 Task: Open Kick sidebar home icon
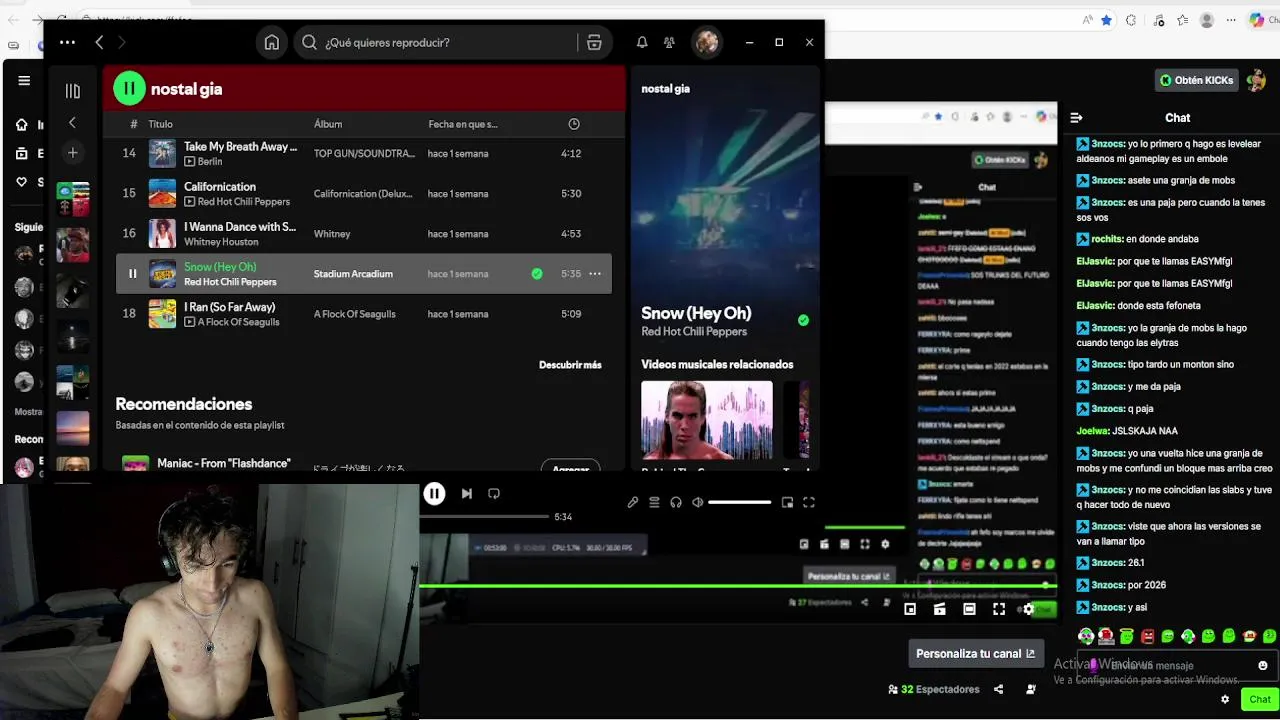point(21,125)
